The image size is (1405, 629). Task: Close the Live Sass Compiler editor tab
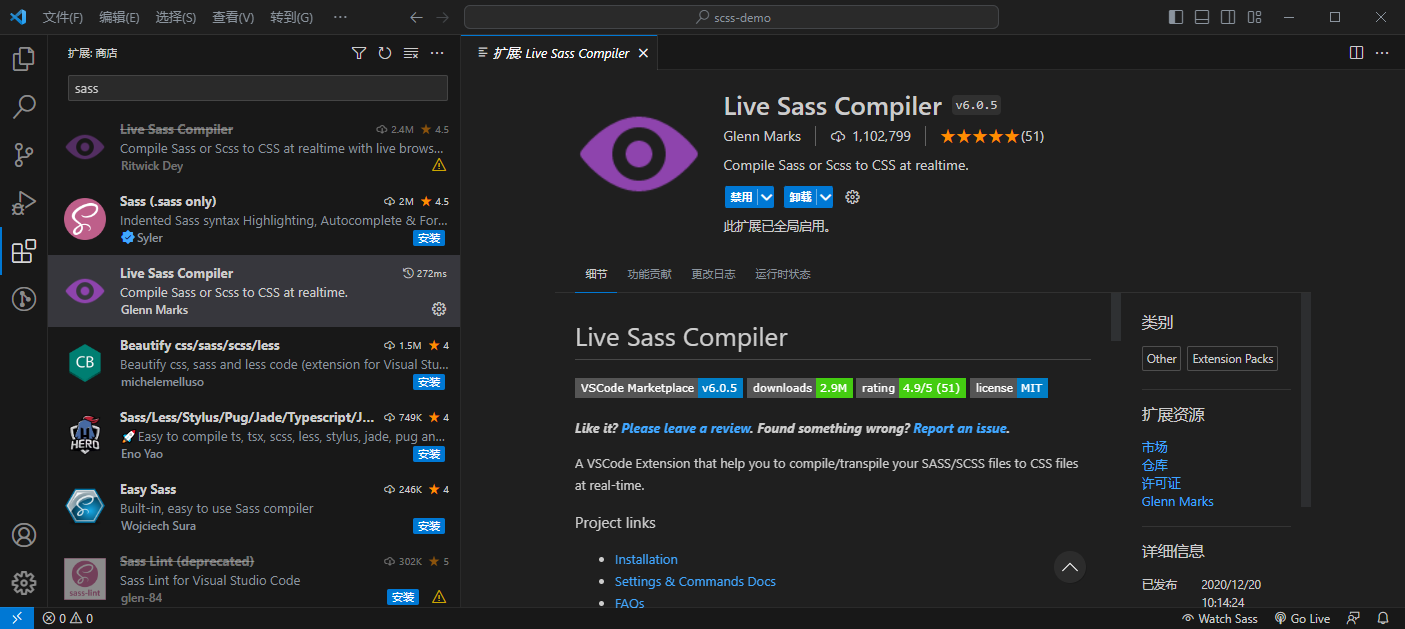pos(643,53)
